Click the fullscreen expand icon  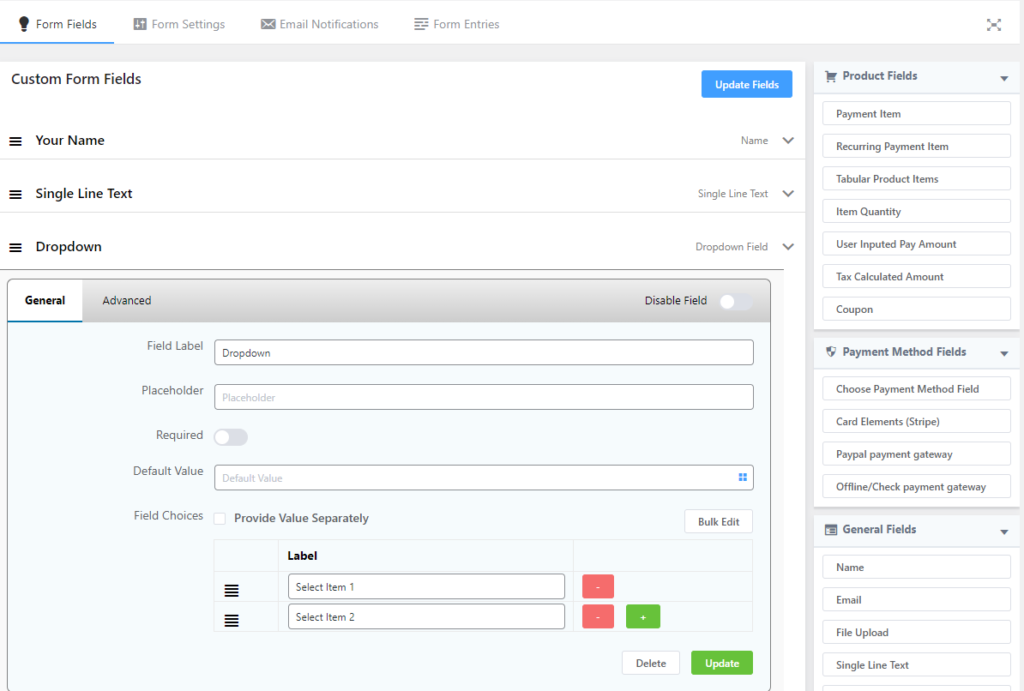click(x=993, y=25)
